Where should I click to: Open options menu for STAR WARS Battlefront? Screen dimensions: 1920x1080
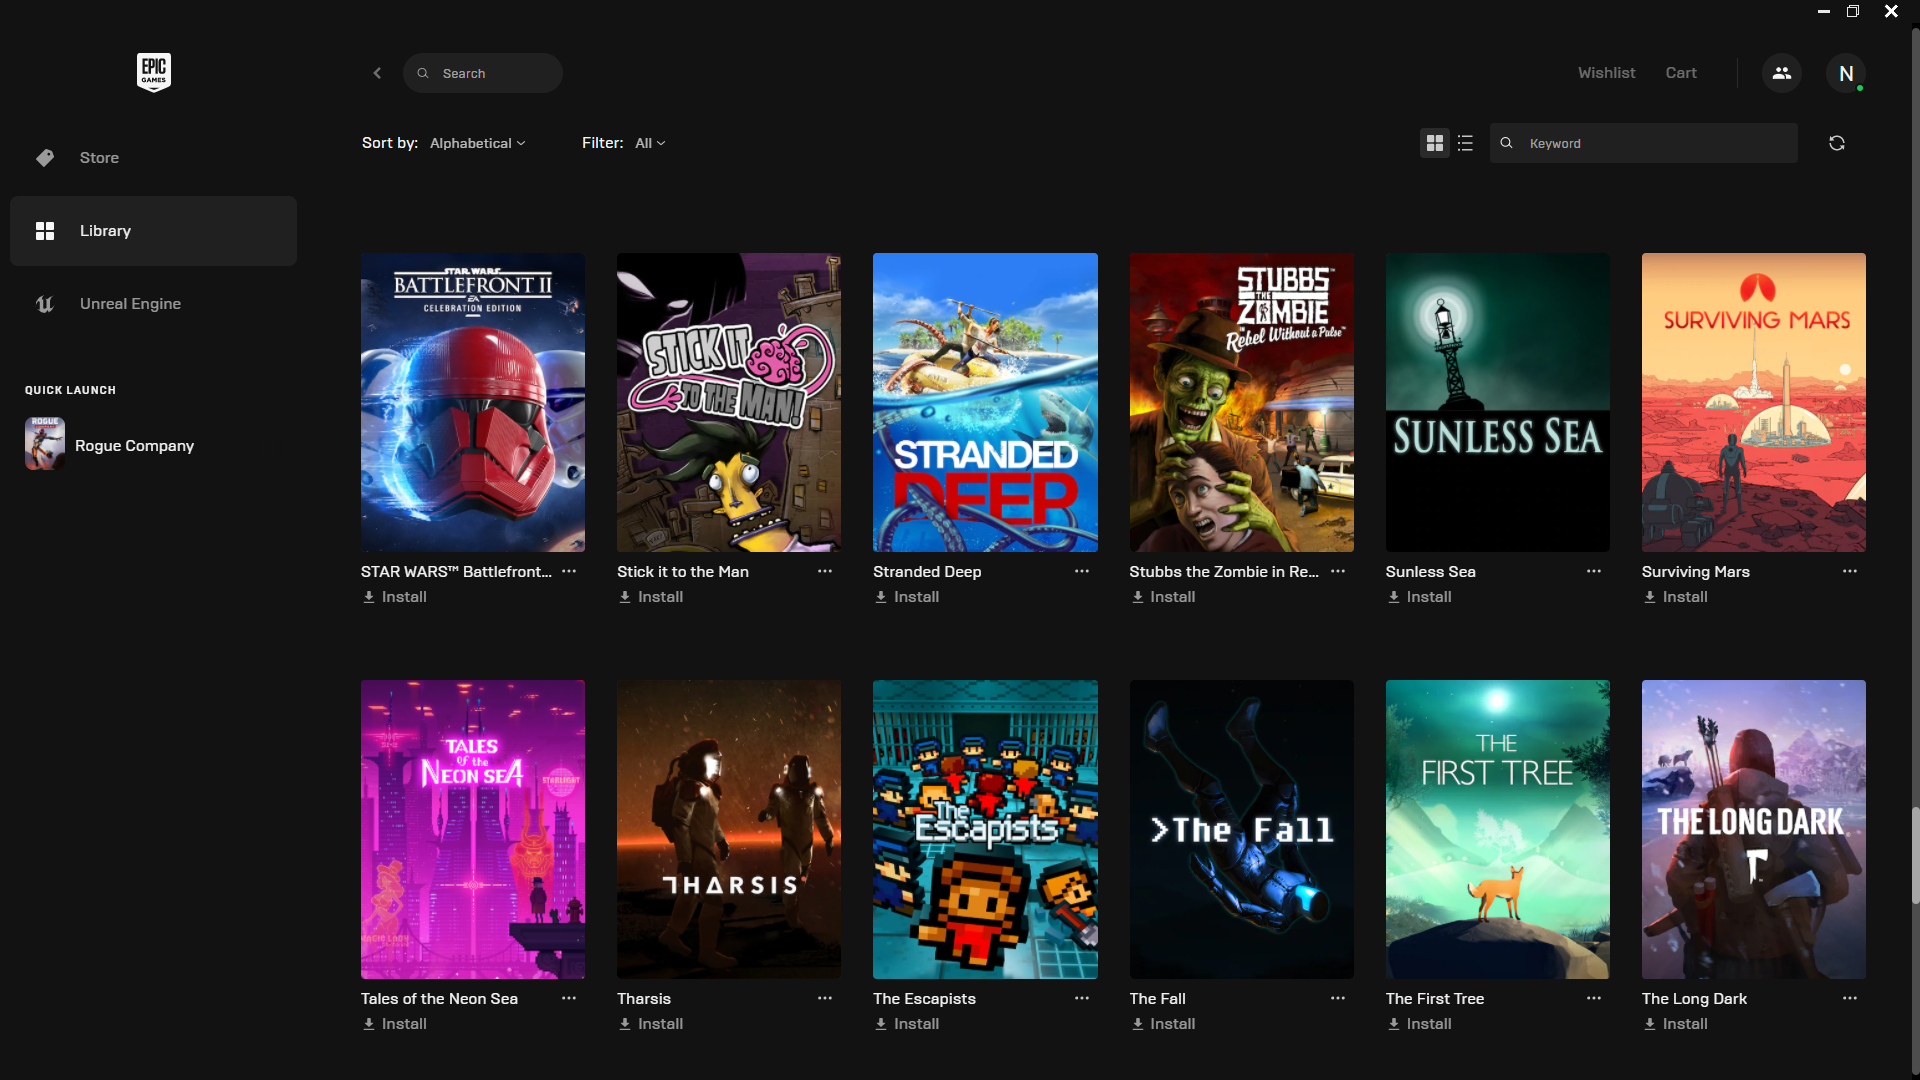tap(569, 572)
